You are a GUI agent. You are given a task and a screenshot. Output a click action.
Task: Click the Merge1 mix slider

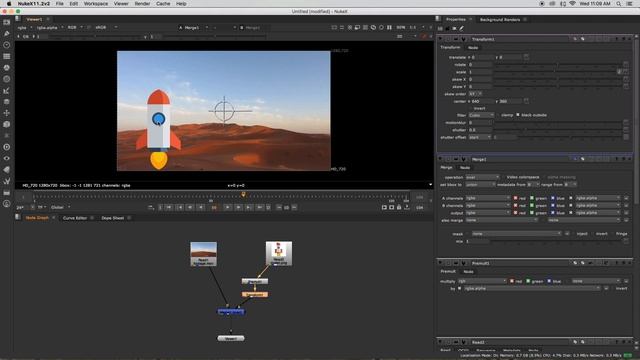(556, 241)
